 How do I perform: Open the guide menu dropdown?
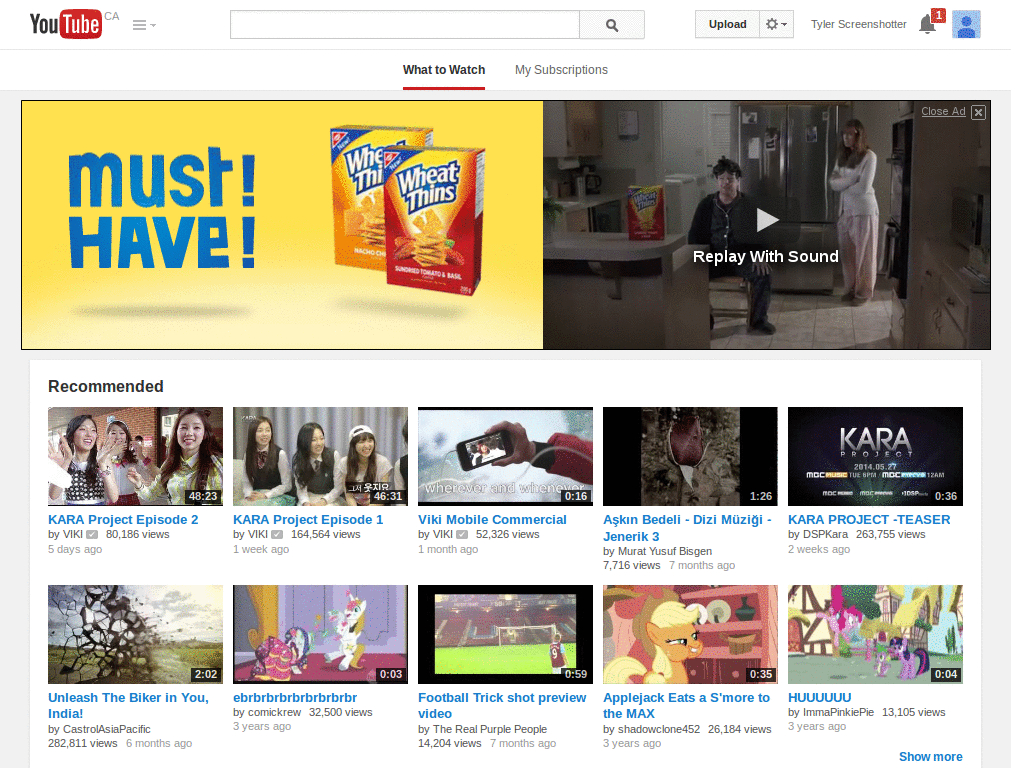[144, 25]
